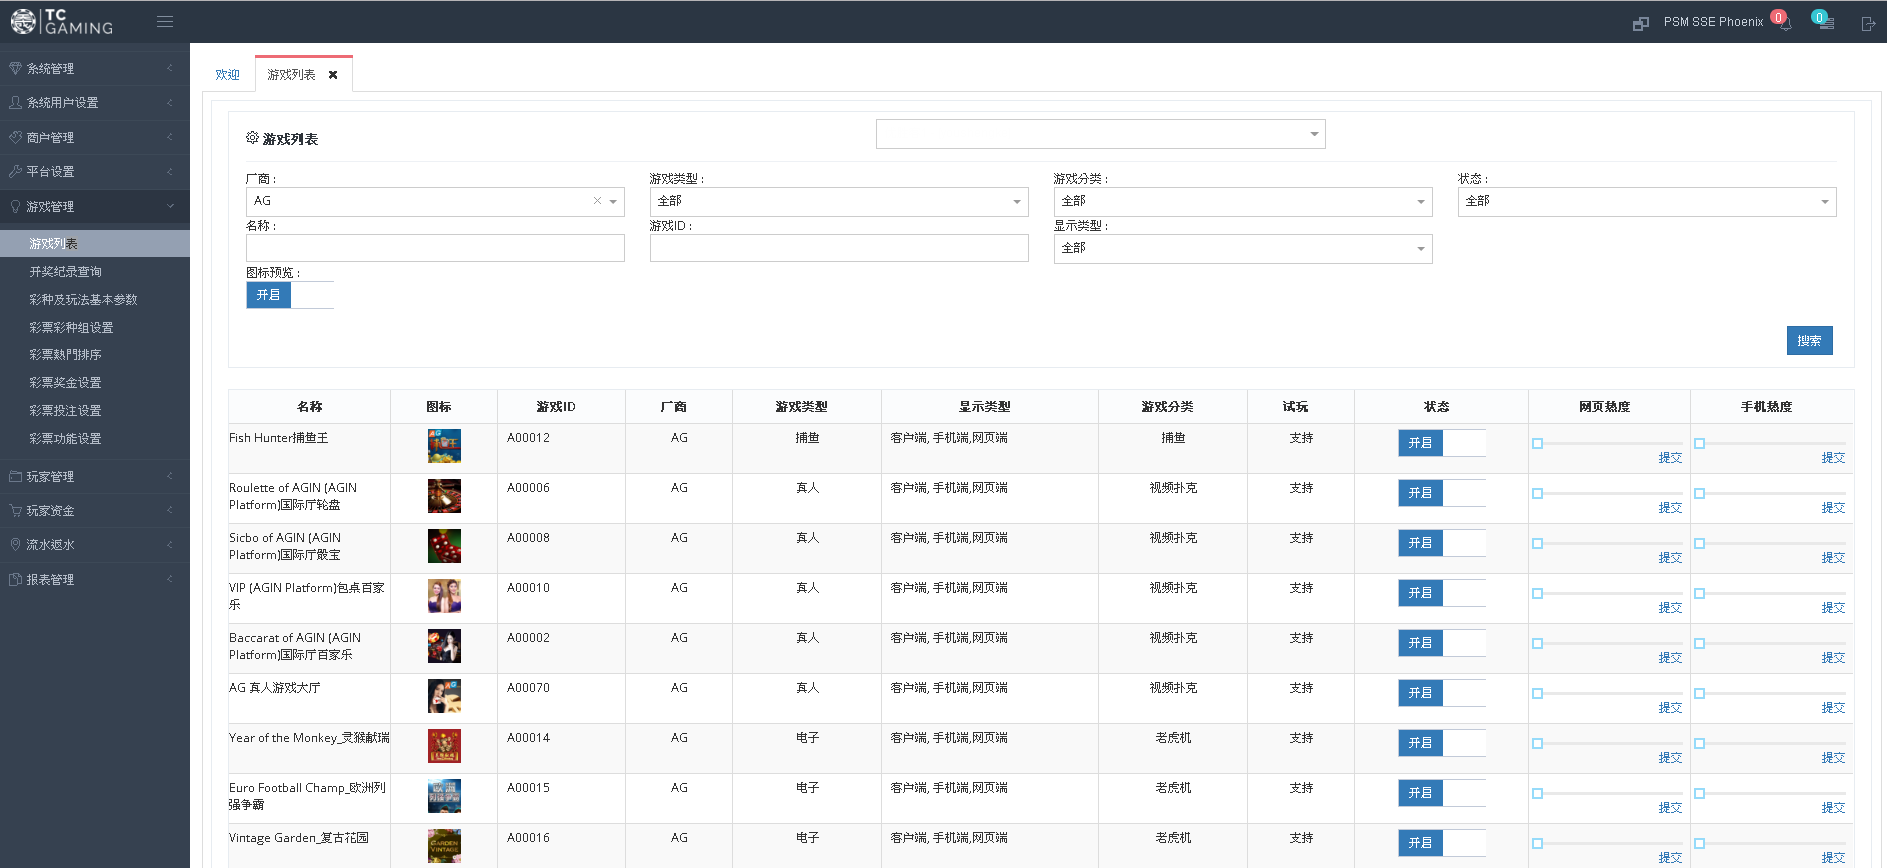Image resolution: width=1887 pixels, height=868 pixels.
Task: Open the notification bell icon
Action: 1785,24
